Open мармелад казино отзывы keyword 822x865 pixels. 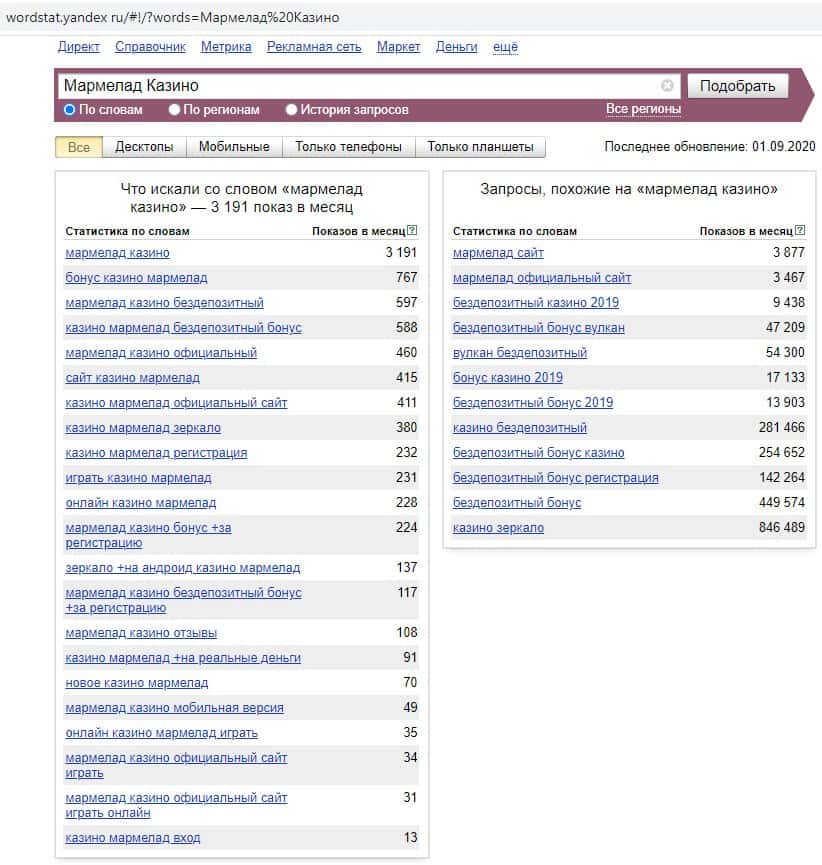pos(141,633)
